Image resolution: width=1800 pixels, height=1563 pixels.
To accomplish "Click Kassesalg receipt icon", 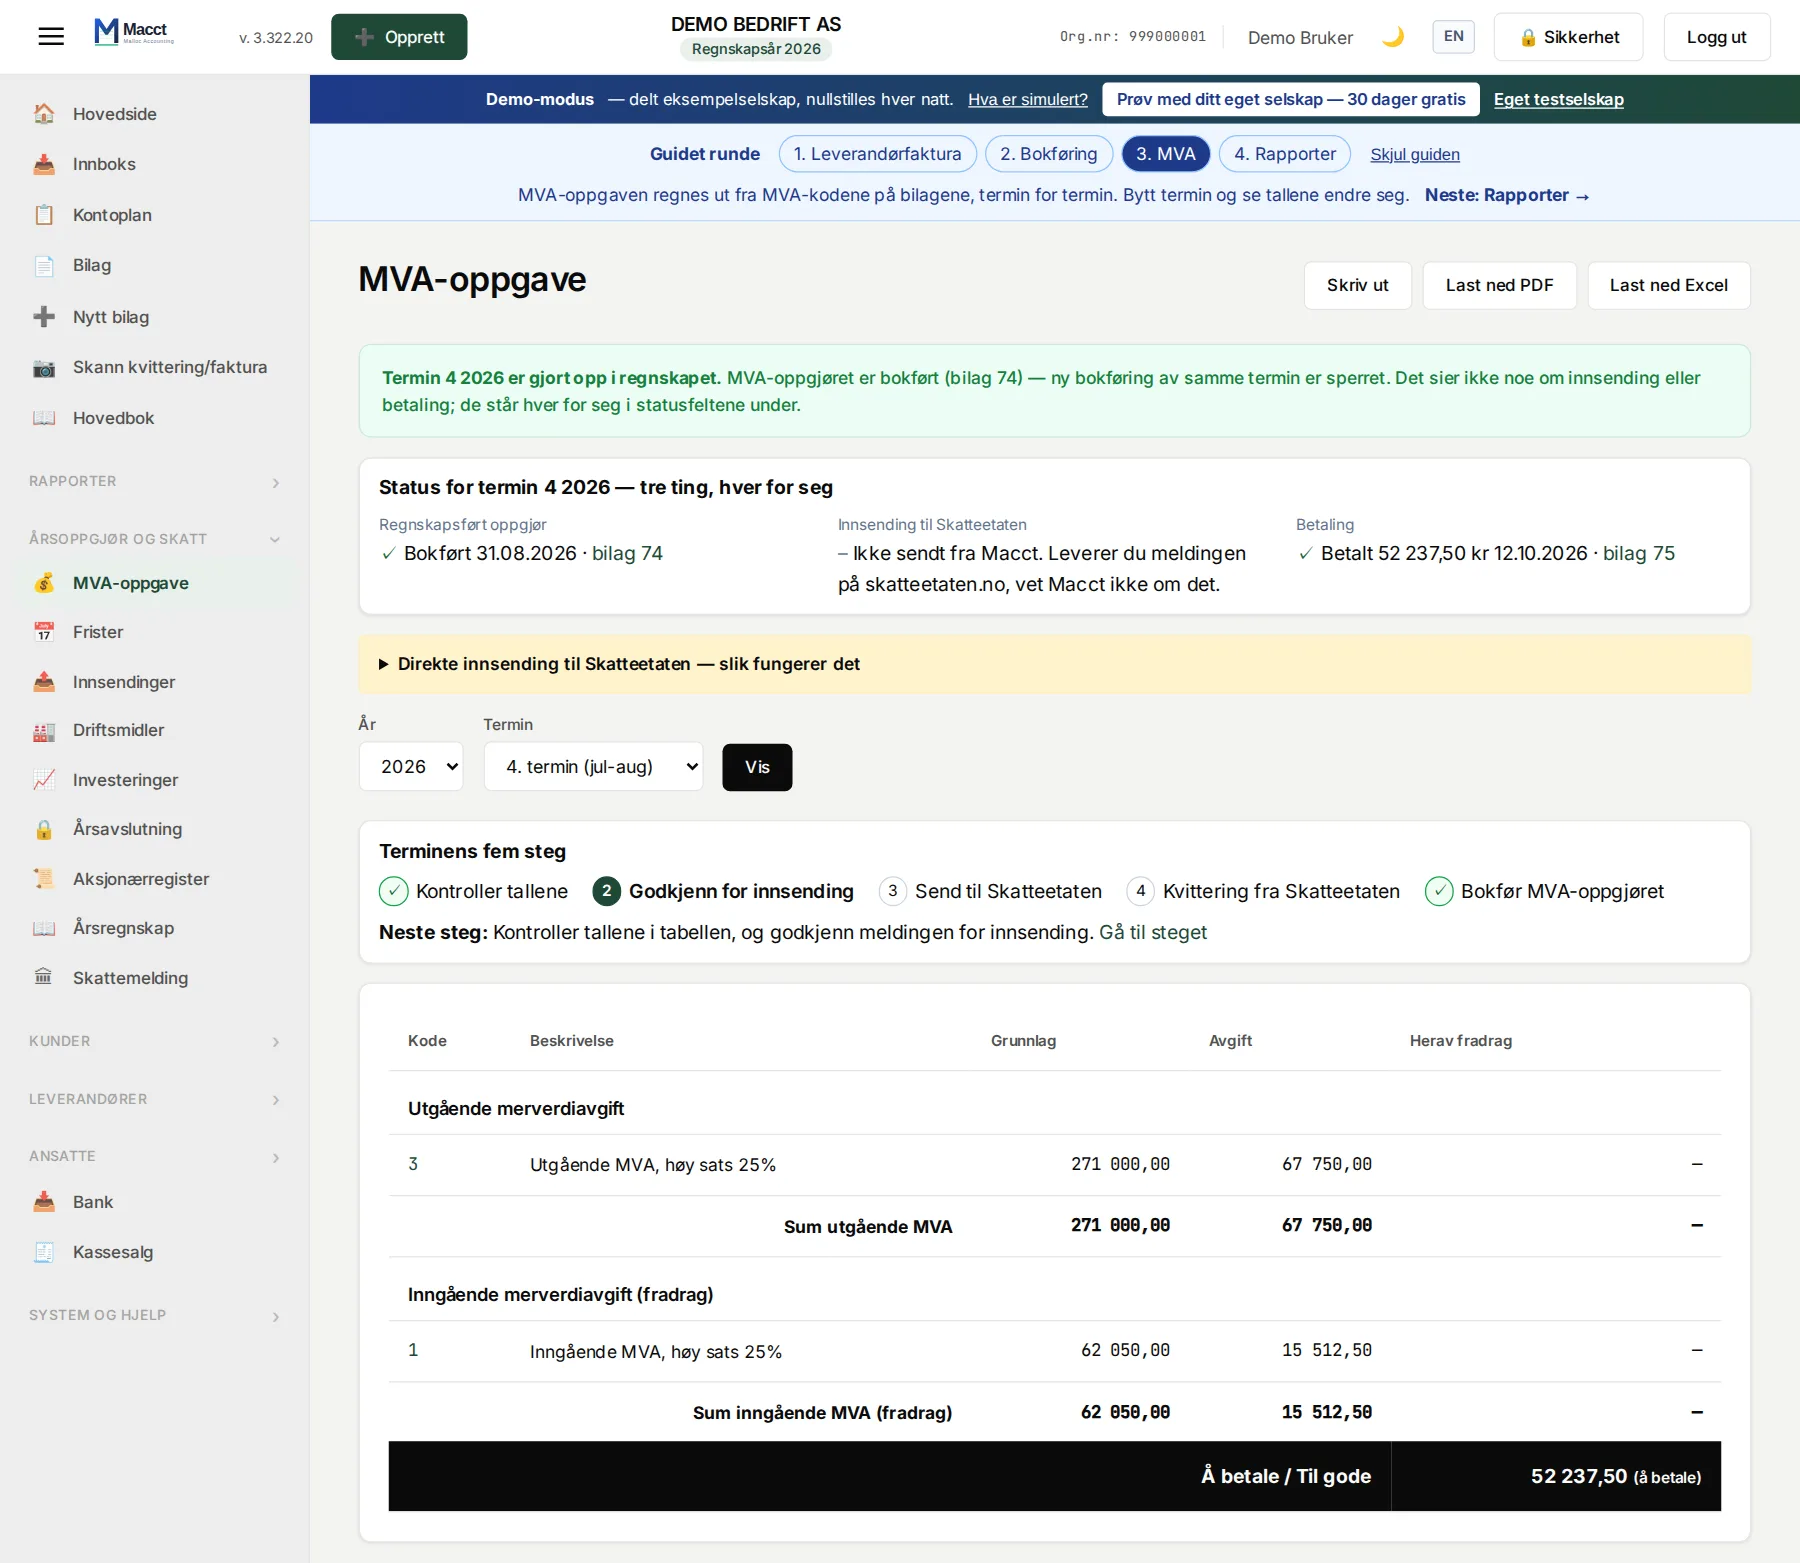I will [44, 1252].
